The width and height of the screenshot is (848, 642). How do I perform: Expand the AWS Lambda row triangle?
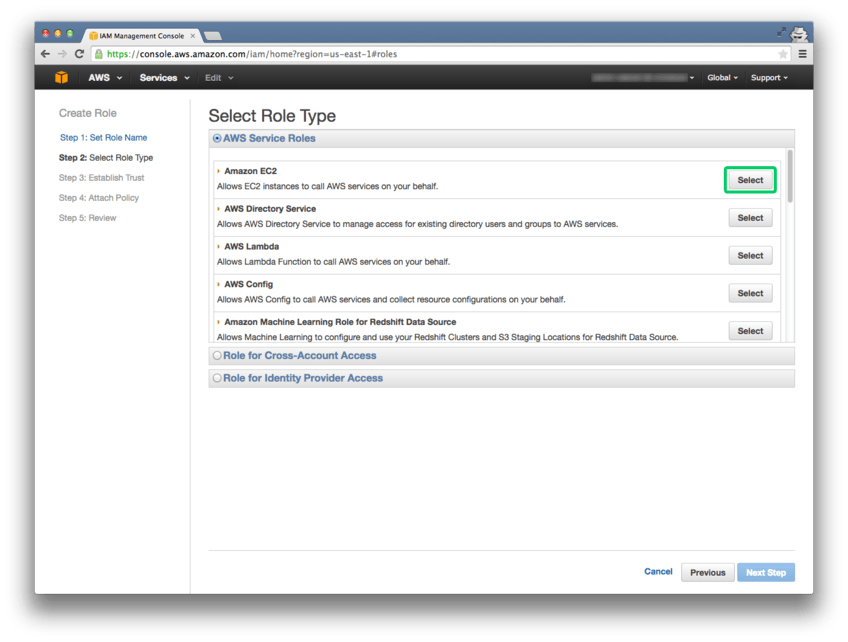click(218, 247)
